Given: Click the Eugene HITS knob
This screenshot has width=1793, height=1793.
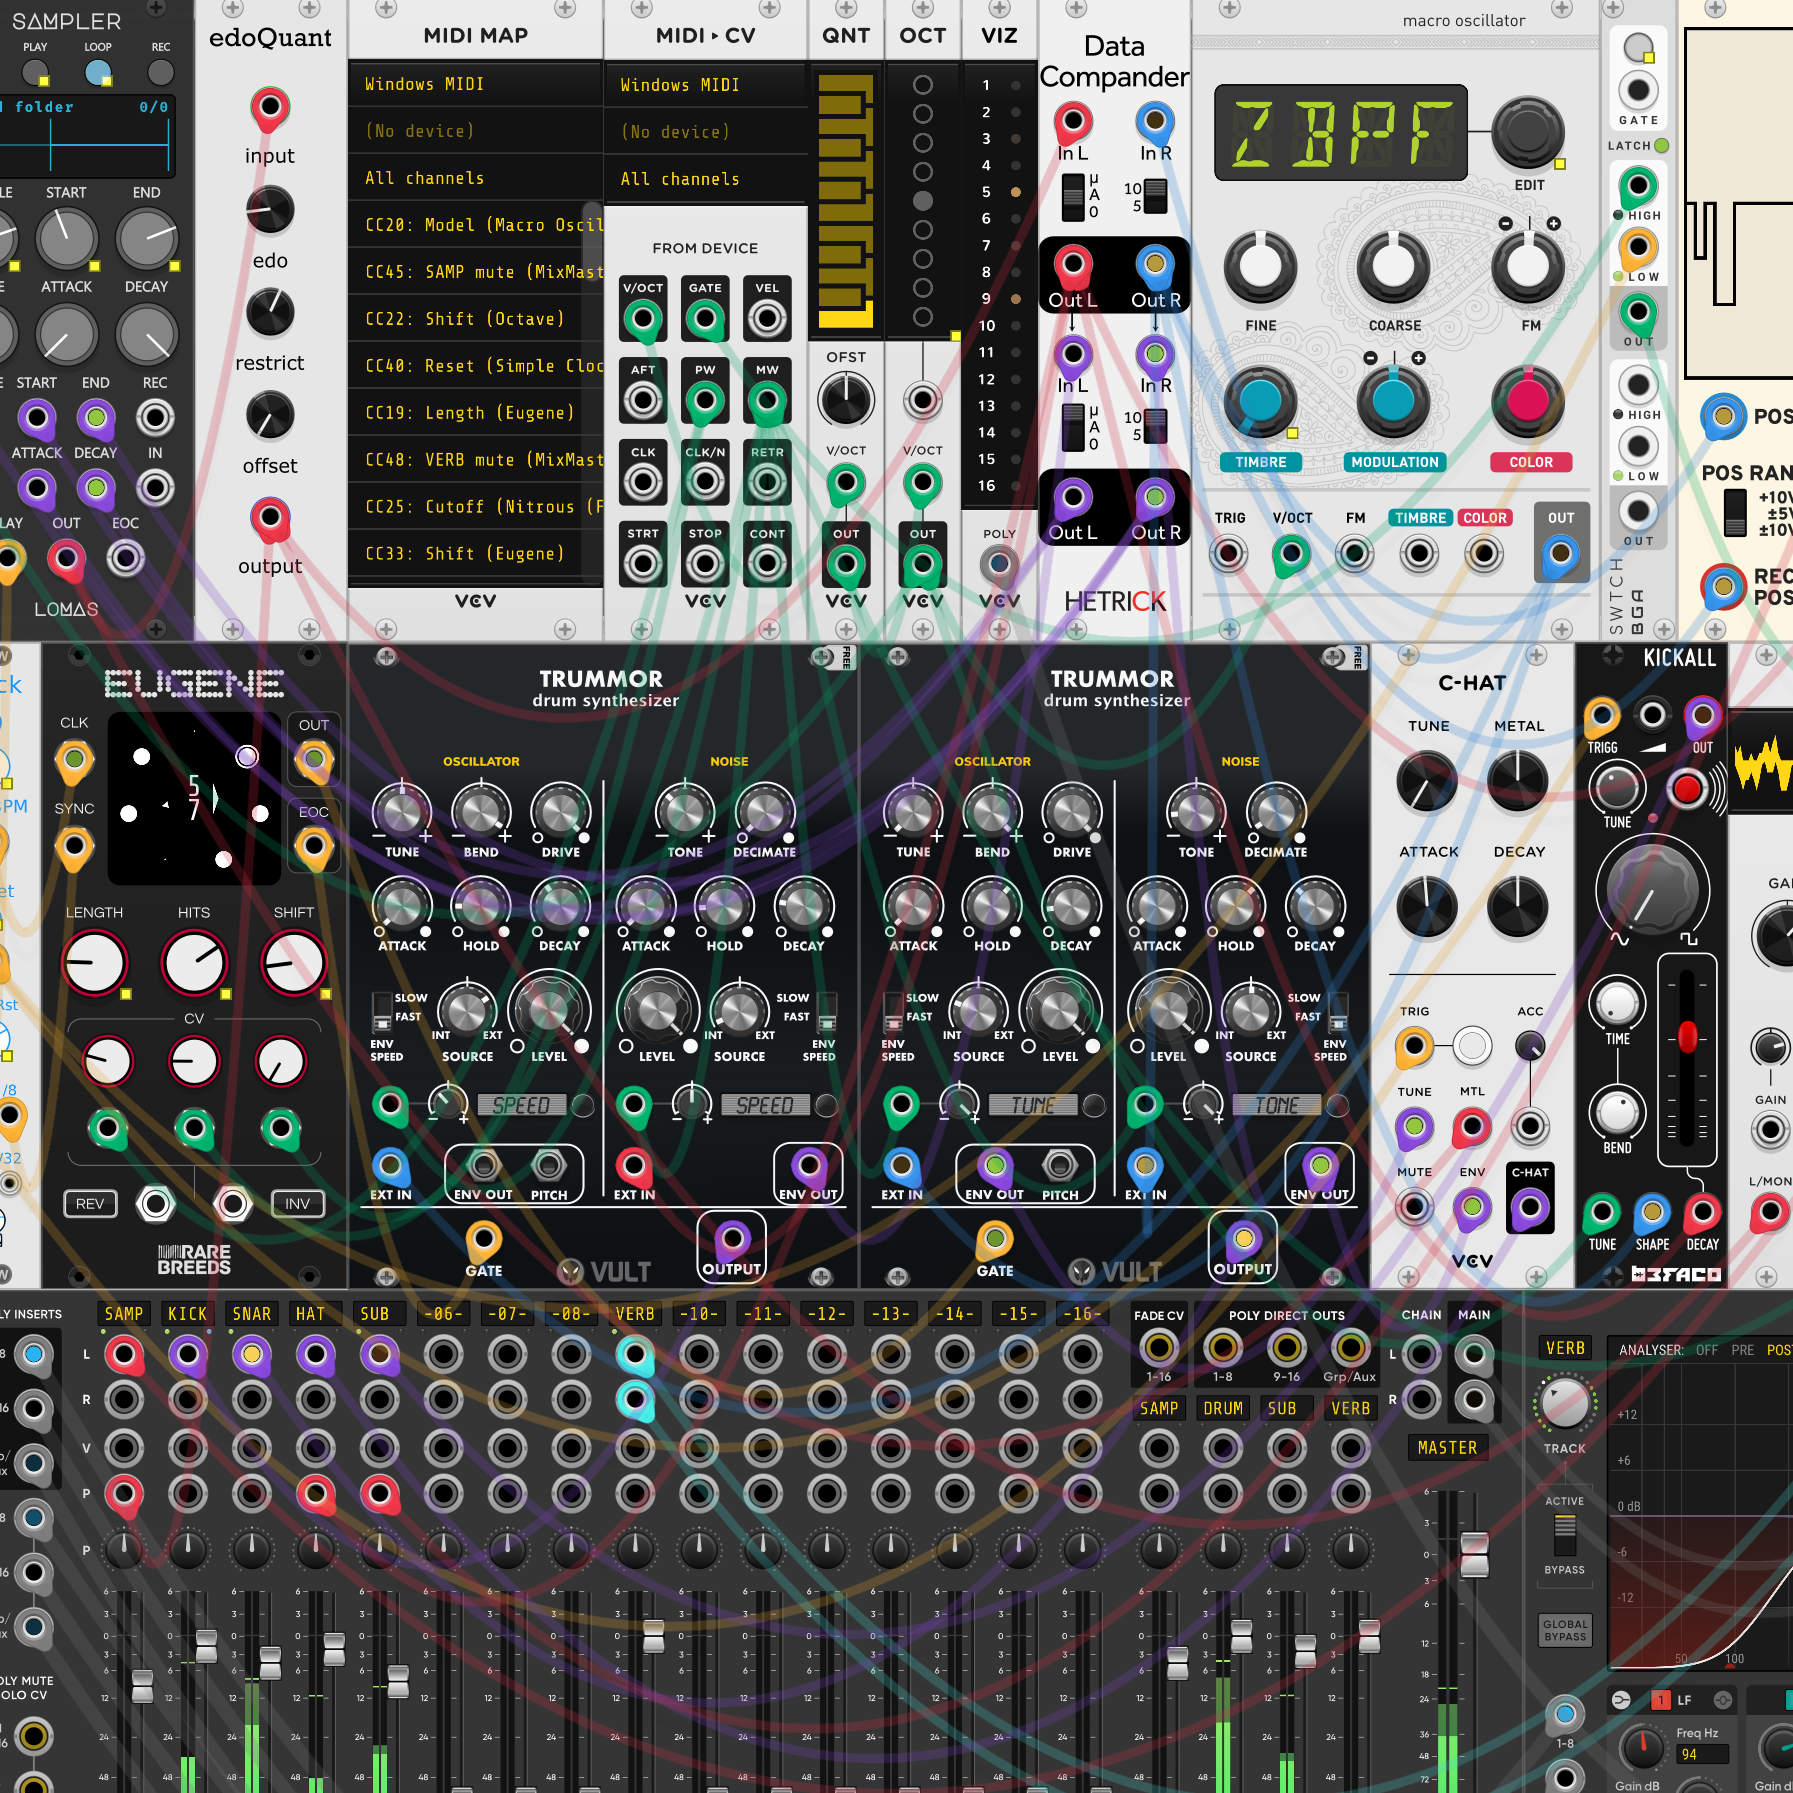Looking at the screenshot, I should pyautogui.click(x=194, y=963).
